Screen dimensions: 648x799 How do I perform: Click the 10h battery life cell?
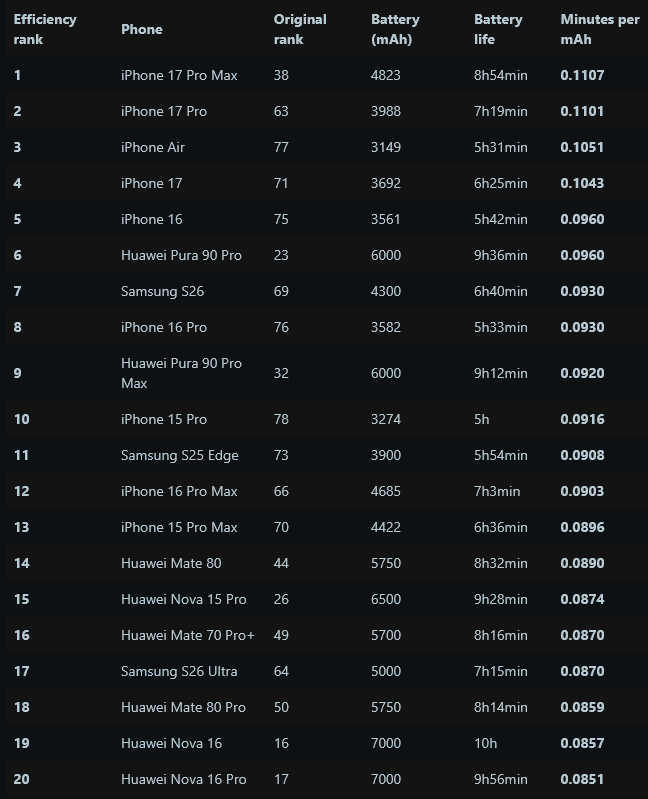click(x=485, y=743)
